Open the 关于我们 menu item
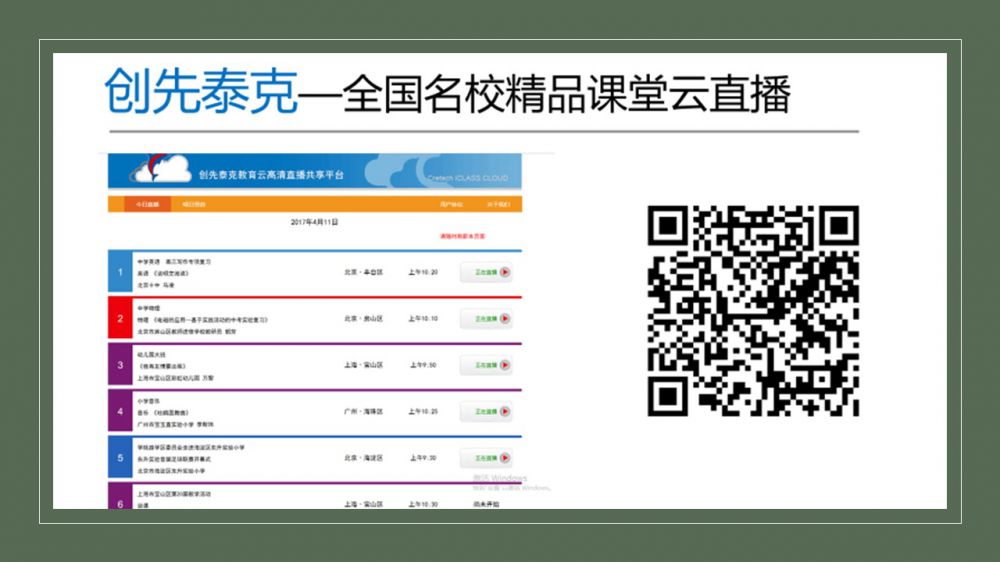 pyautogui.click(x=497, y=204)
